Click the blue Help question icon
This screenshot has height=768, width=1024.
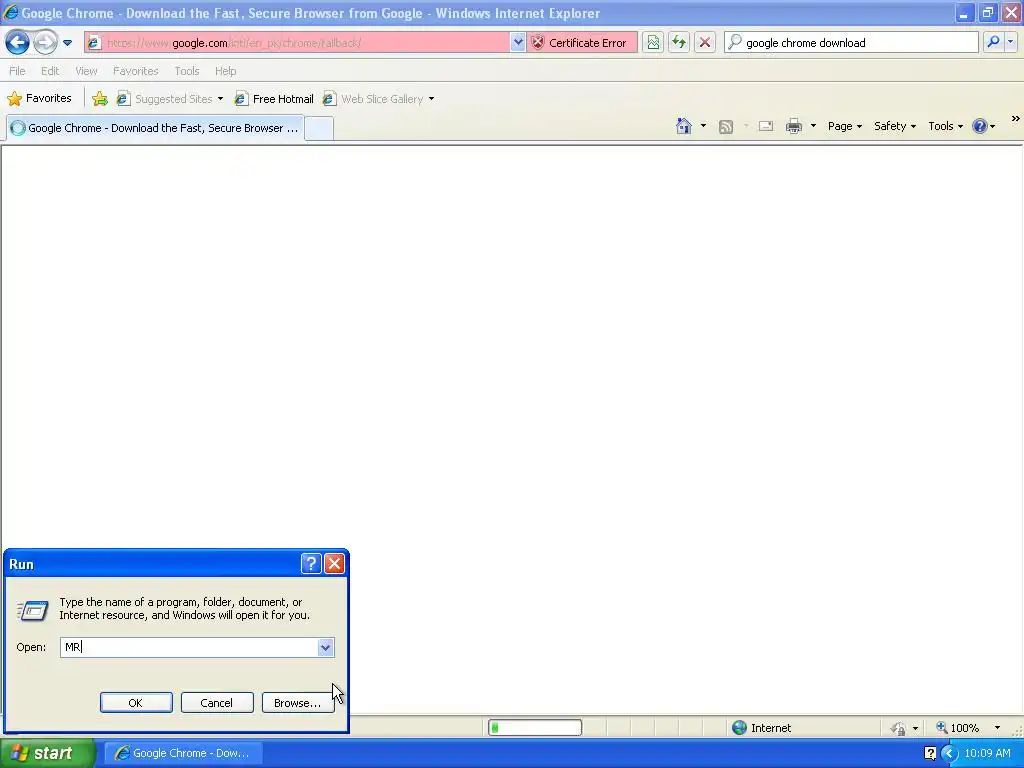(980, 126)
